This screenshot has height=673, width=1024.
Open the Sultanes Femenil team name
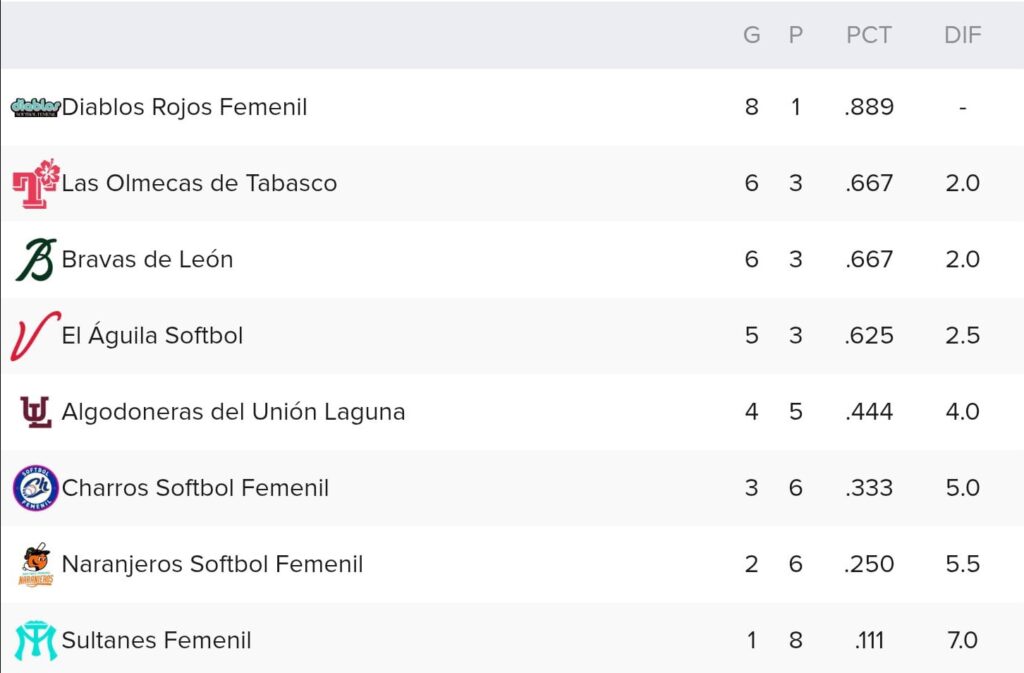coord(156,640)
